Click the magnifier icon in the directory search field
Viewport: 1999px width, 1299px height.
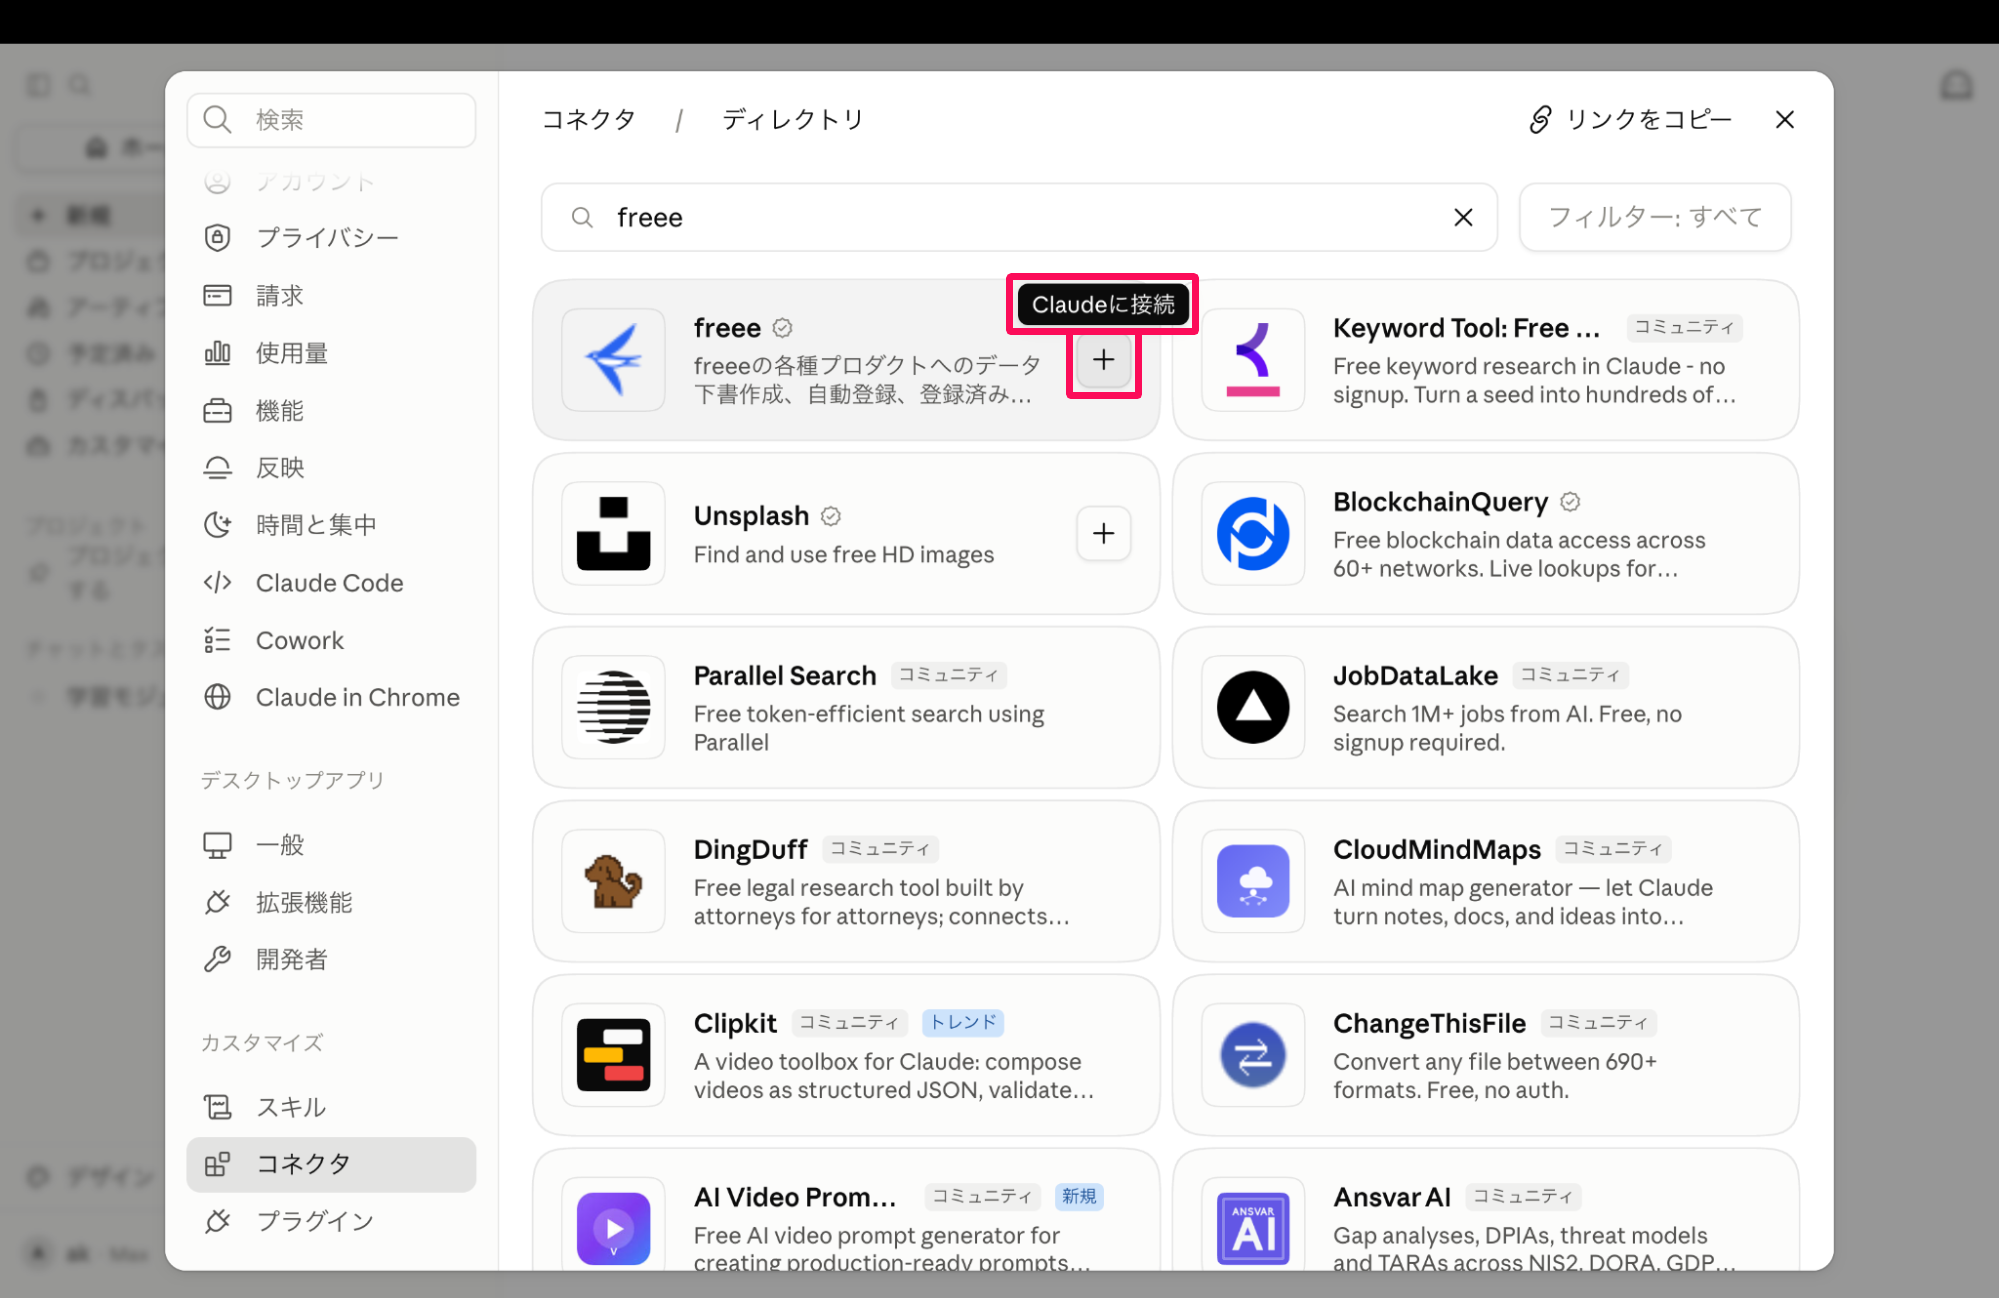pyautogui.click(x=582, y=217)
